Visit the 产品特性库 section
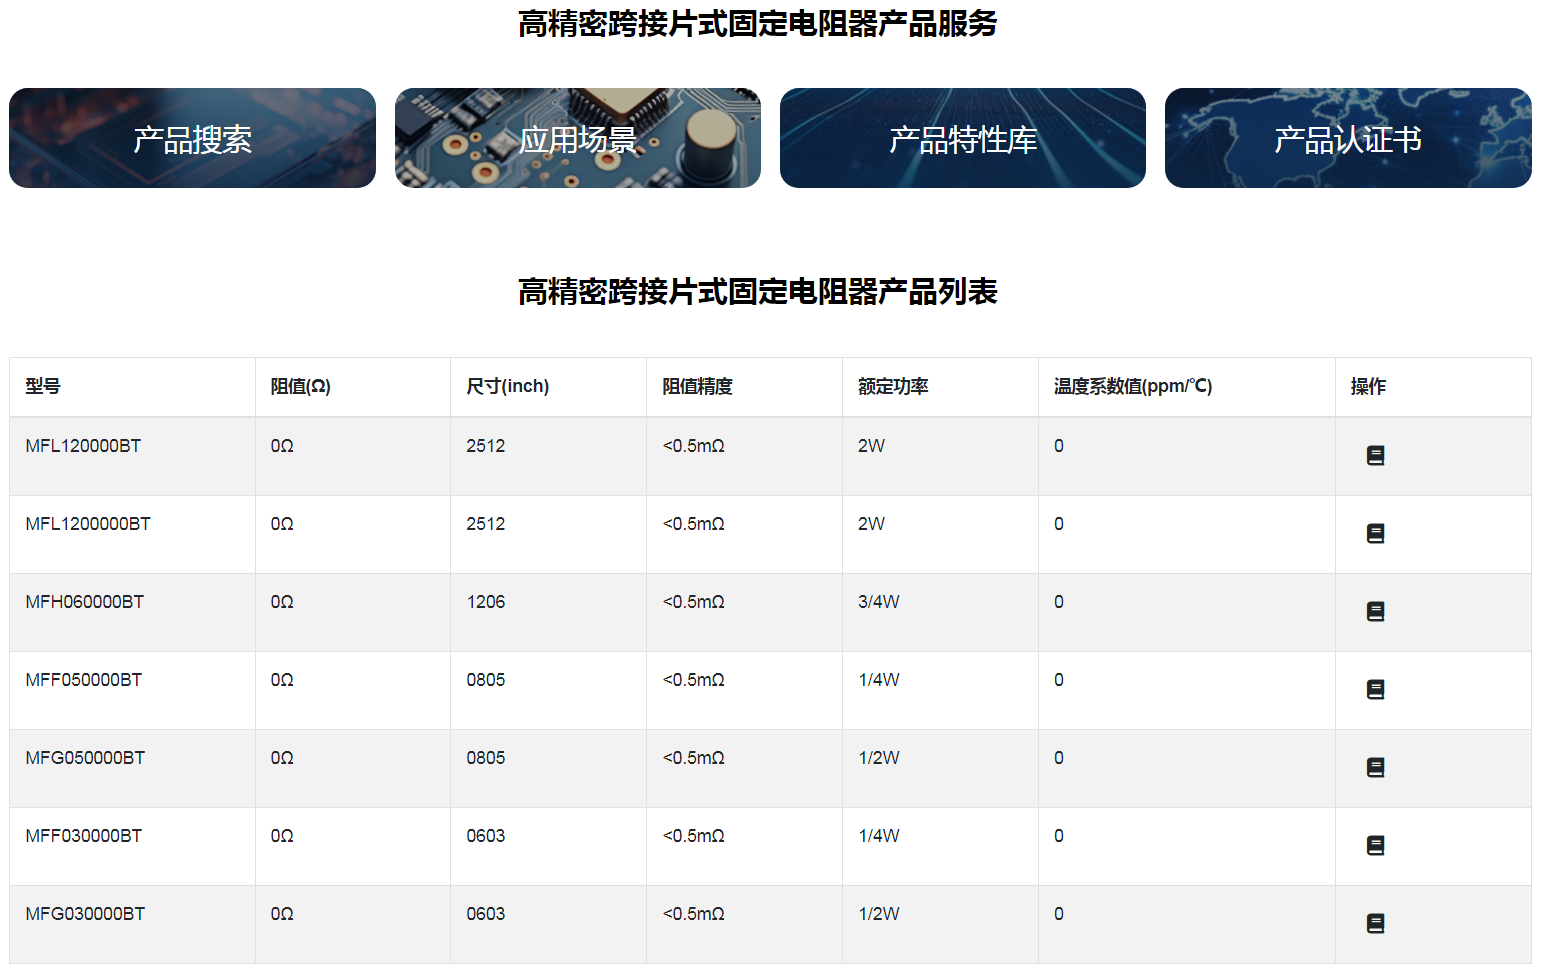This screenshot has width=1541, height=971. [x=962, y=138]
